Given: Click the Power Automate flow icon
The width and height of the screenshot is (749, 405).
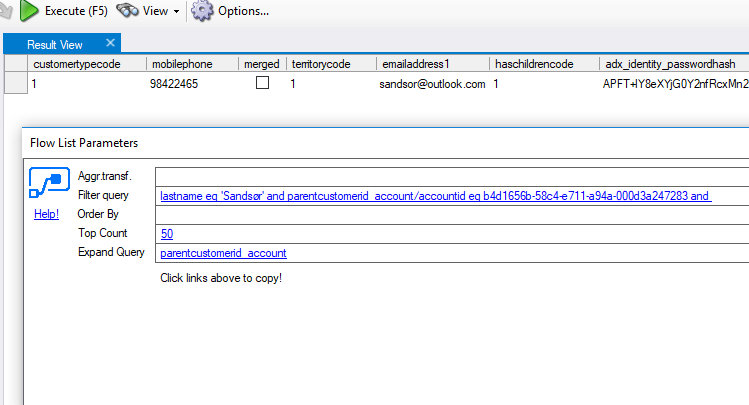Looking at the screenshot, I should [48, 184].
